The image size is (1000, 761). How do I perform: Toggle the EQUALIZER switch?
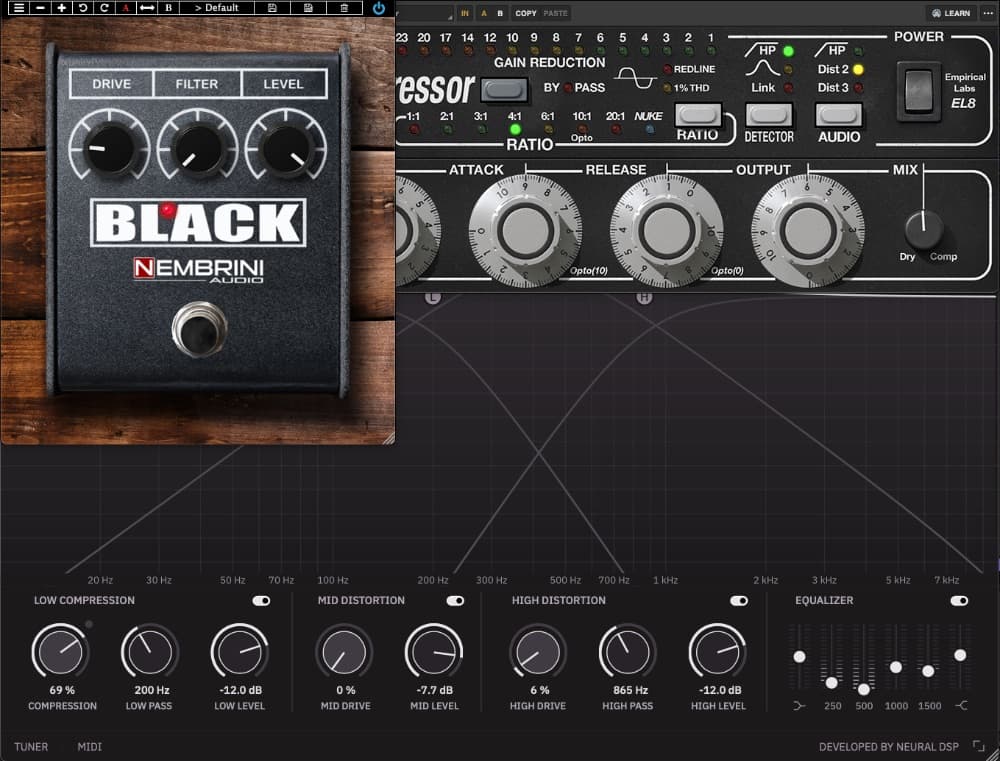[959, 601]
